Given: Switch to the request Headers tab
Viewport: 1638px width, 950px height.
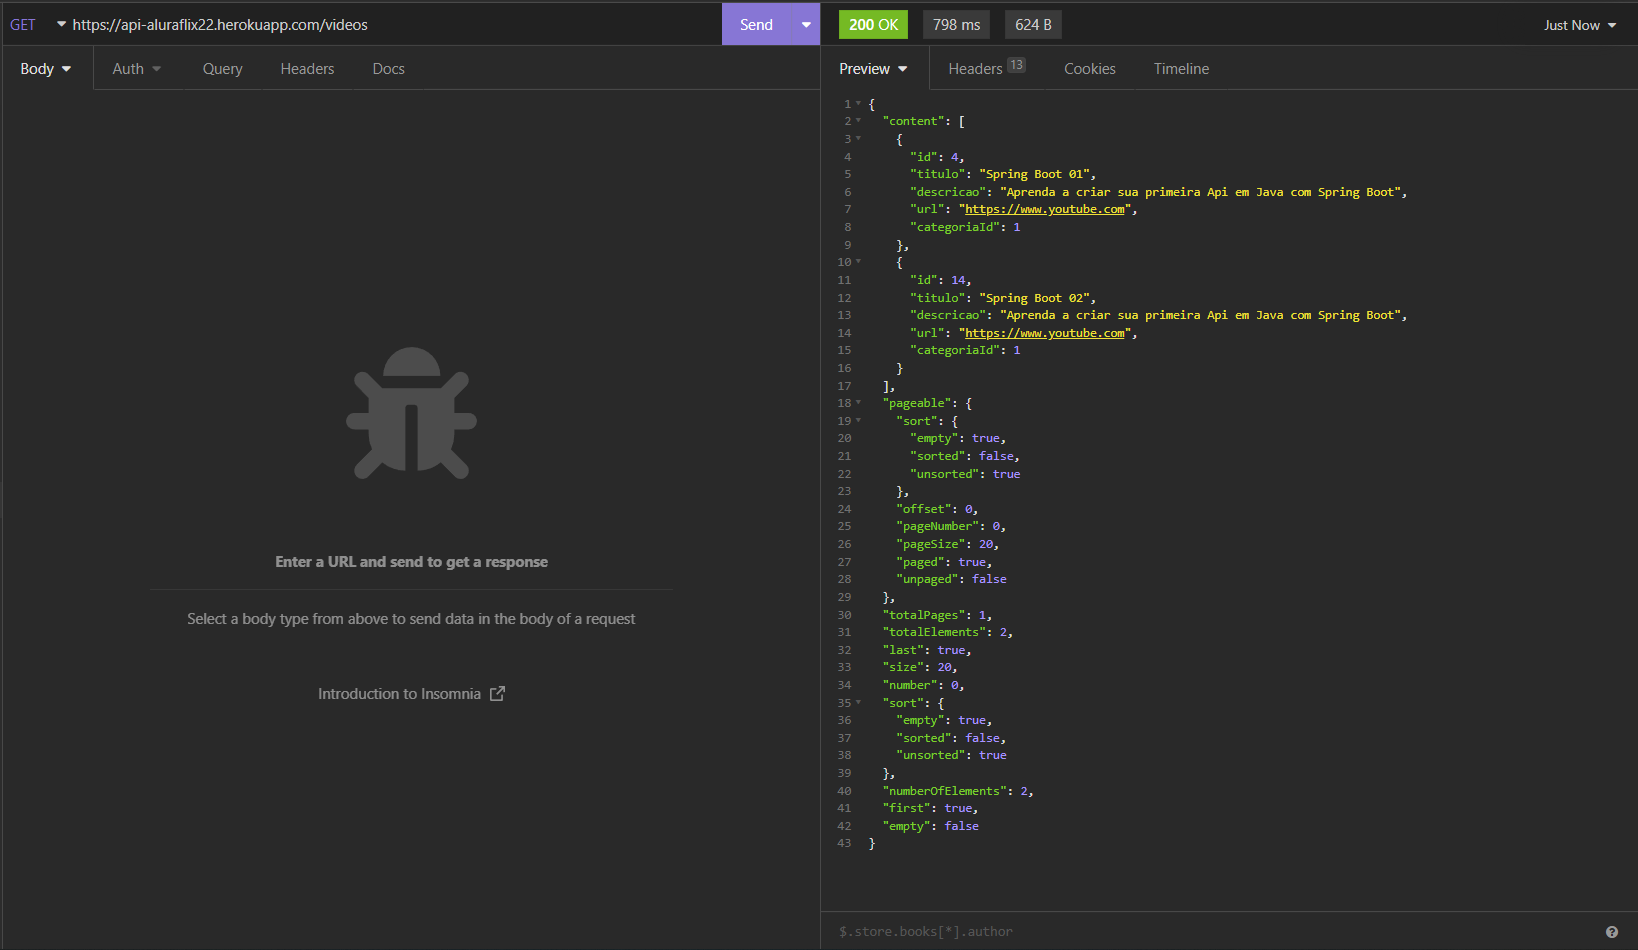Looking at the screenshot, I should 307,68.
